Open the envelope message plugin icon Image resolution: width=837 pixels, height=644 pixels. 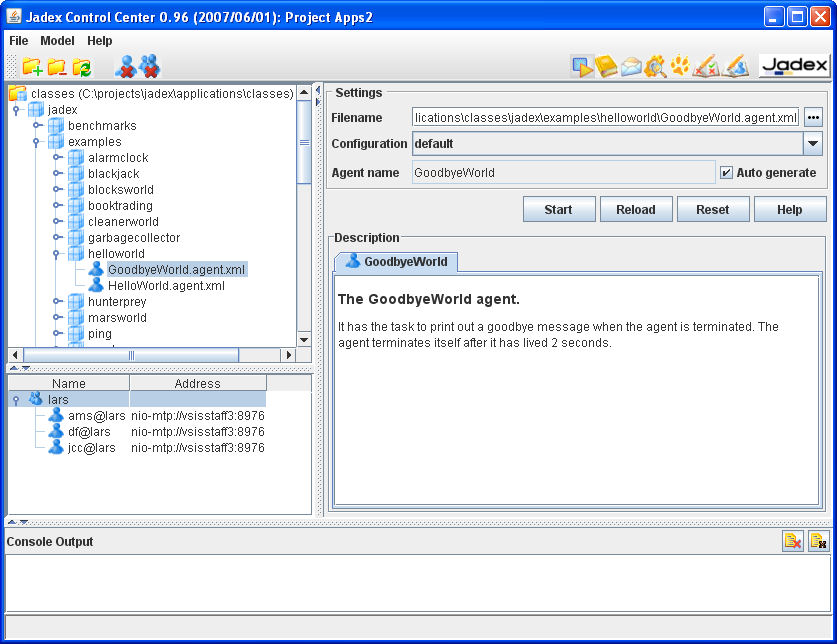coord(630,67)
